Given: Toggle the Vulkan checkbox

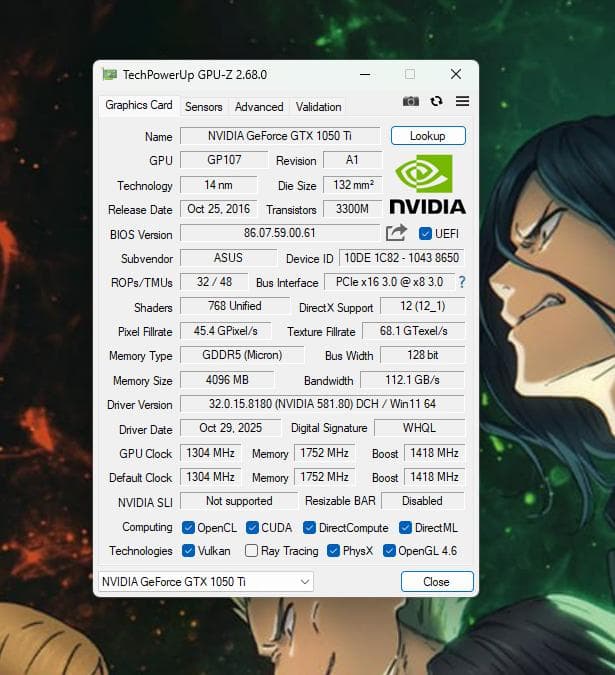Looking at the screenshot, I should [188, 551].
